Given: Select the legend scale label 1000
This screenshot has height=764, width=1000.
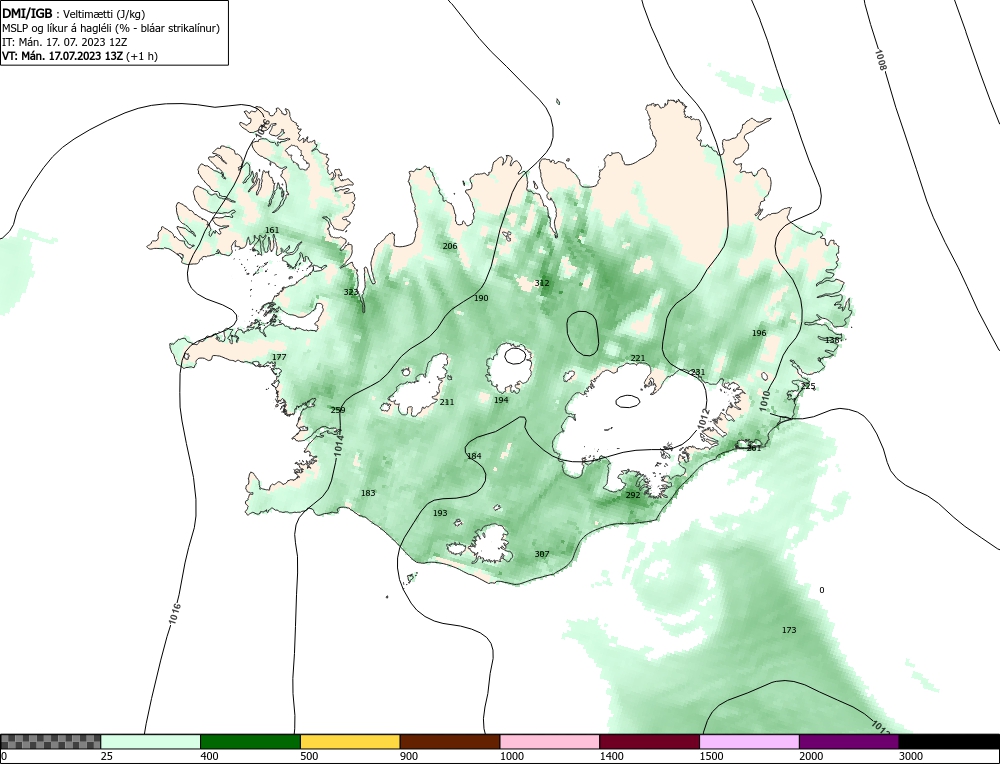Looking at the screenshot, I should click(x=511, y=757).
